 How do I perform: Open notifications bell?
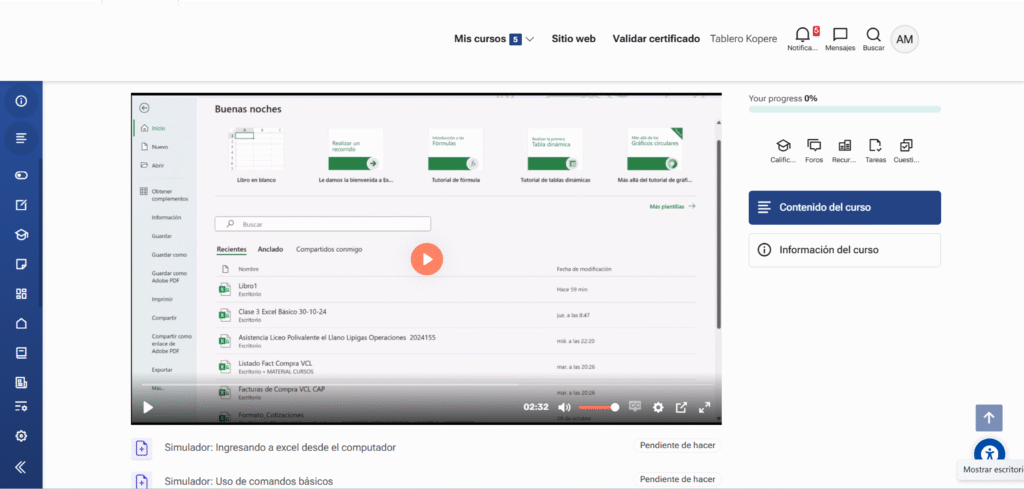(803, 39)
